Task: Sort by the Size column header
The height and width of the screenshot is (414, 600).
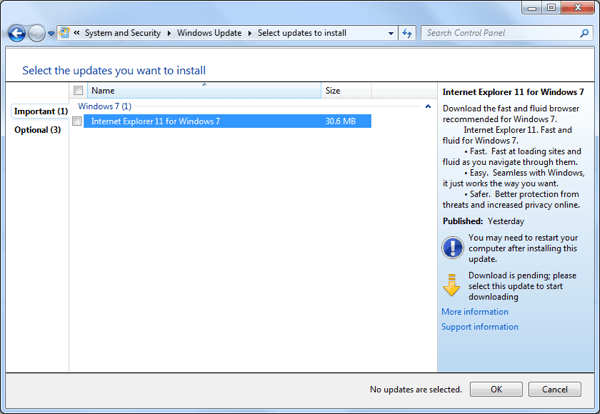Action: tap(346, 91)
